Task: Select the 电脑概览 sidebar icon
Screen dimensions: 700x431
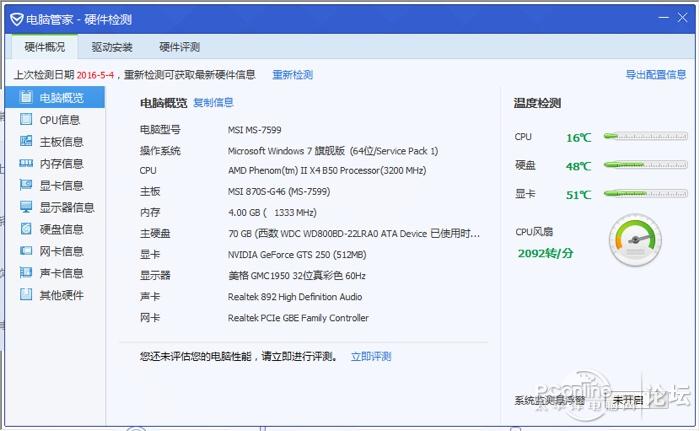Action: tap(26, 97)
